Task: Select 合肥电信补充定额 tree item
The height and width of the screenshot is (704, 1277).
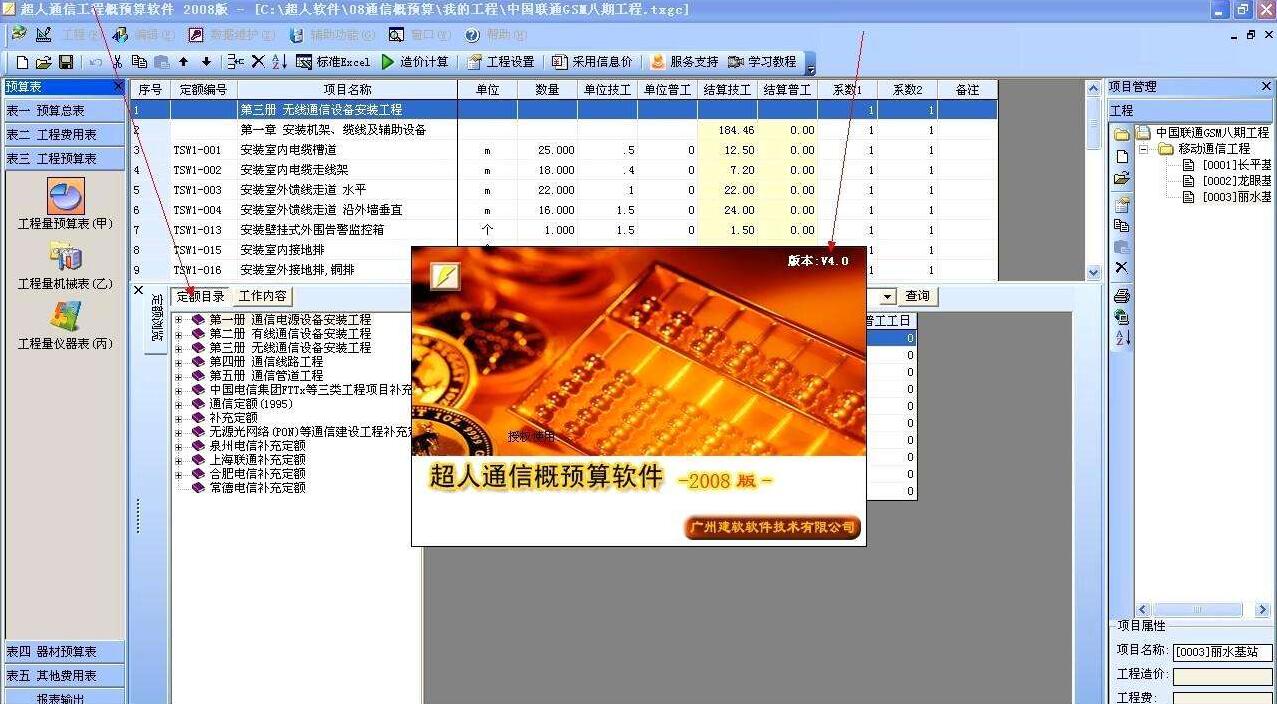Action: 257,474
